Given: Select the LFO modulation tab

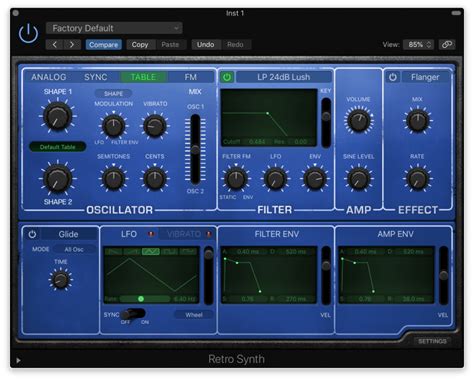Looking at the screenshot, I should click(129, 234).
